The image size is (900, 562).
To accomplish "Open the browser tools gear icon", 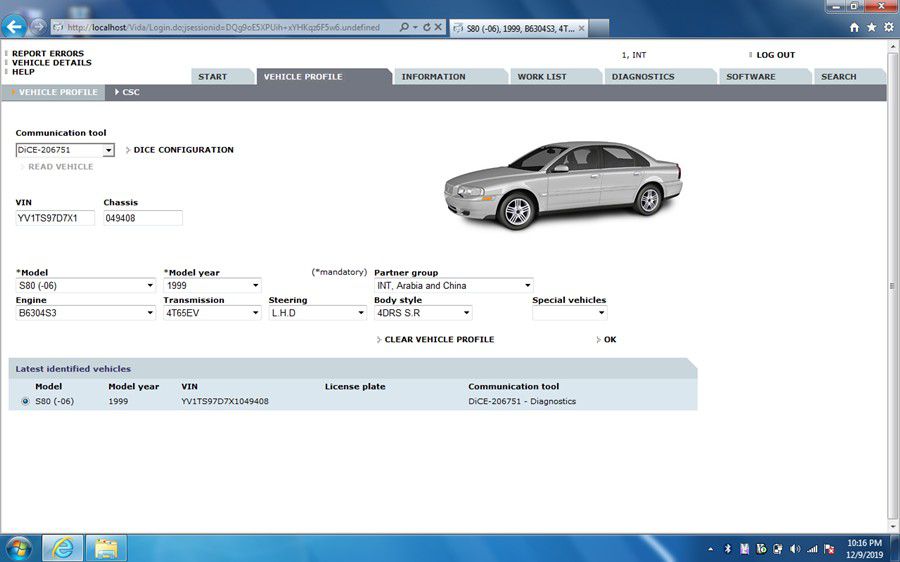I will pyautogui.click(x=888, y=28).
